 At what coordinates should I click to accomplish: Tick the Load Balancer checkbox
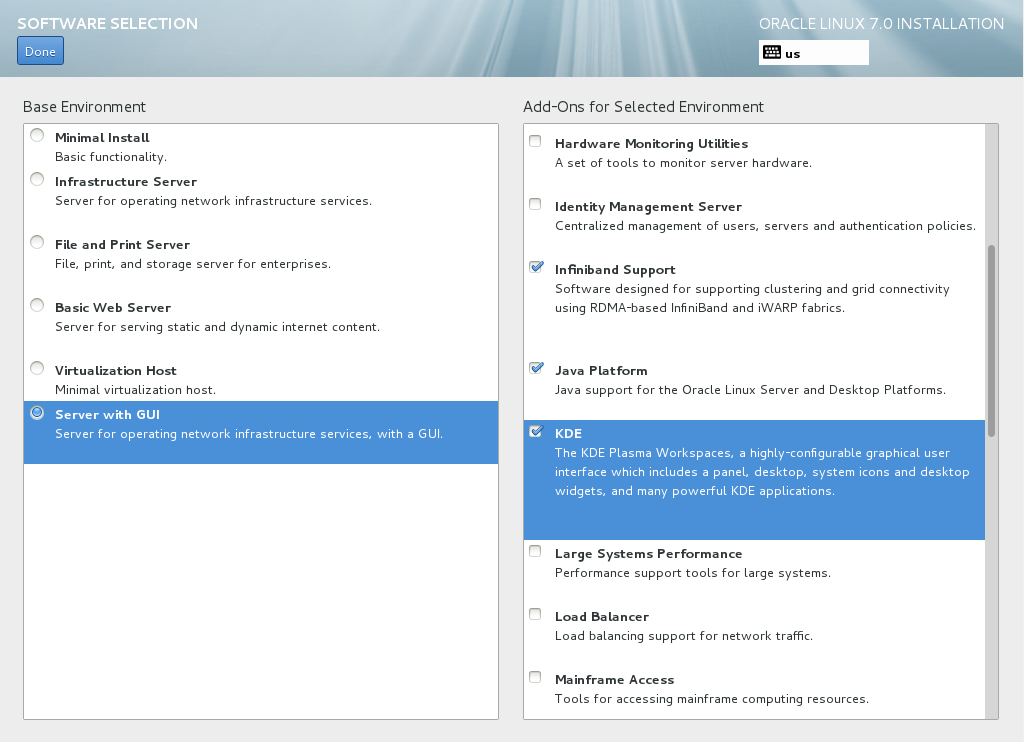tap(536, 614)
